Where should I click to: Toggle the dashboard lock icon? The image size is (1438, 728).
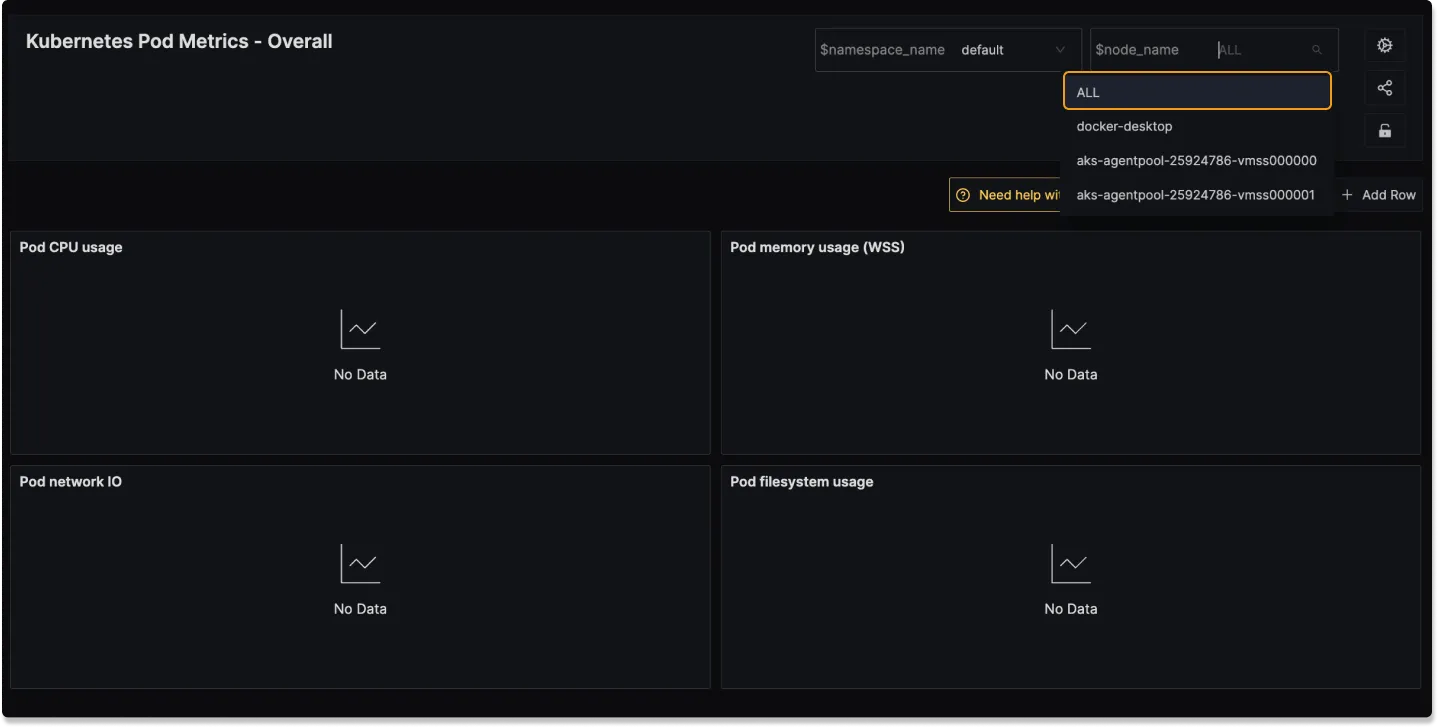point(1385,131)
